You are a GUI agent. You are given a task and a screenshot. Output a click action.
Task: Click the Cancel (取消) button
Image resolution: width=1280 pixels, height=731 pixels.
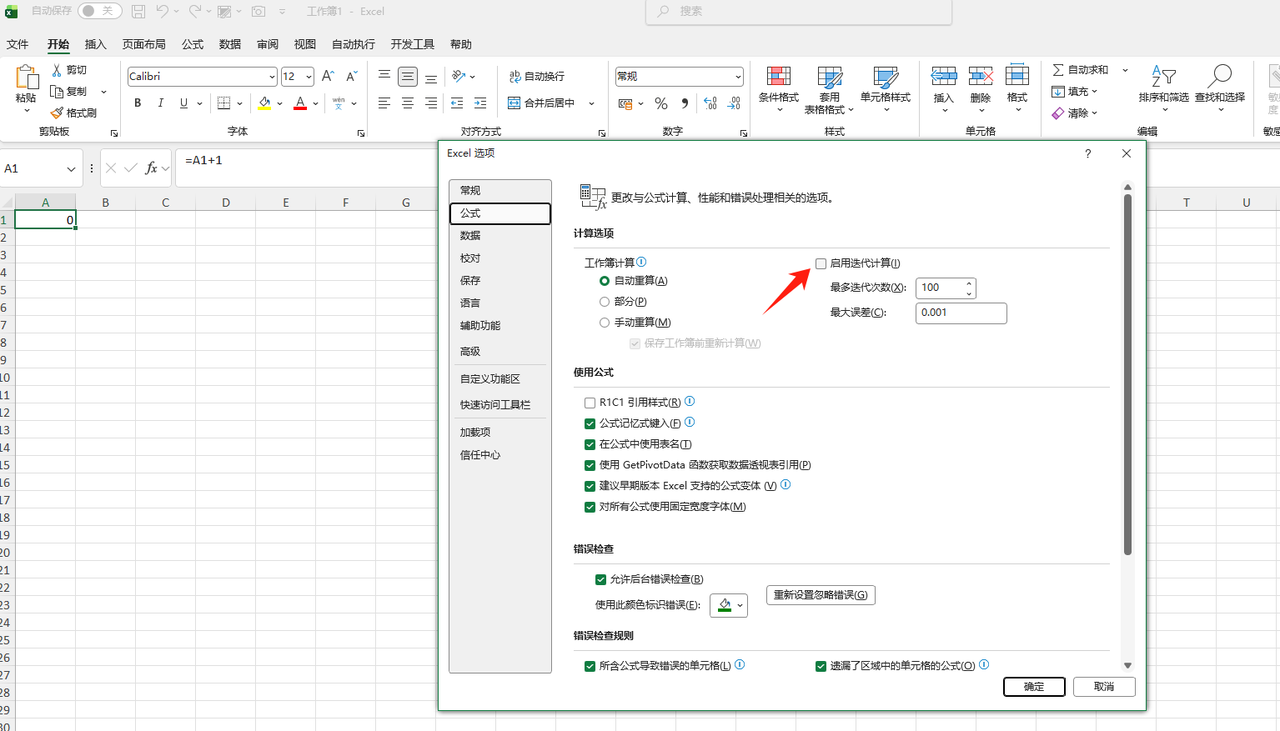(1104, 687)
